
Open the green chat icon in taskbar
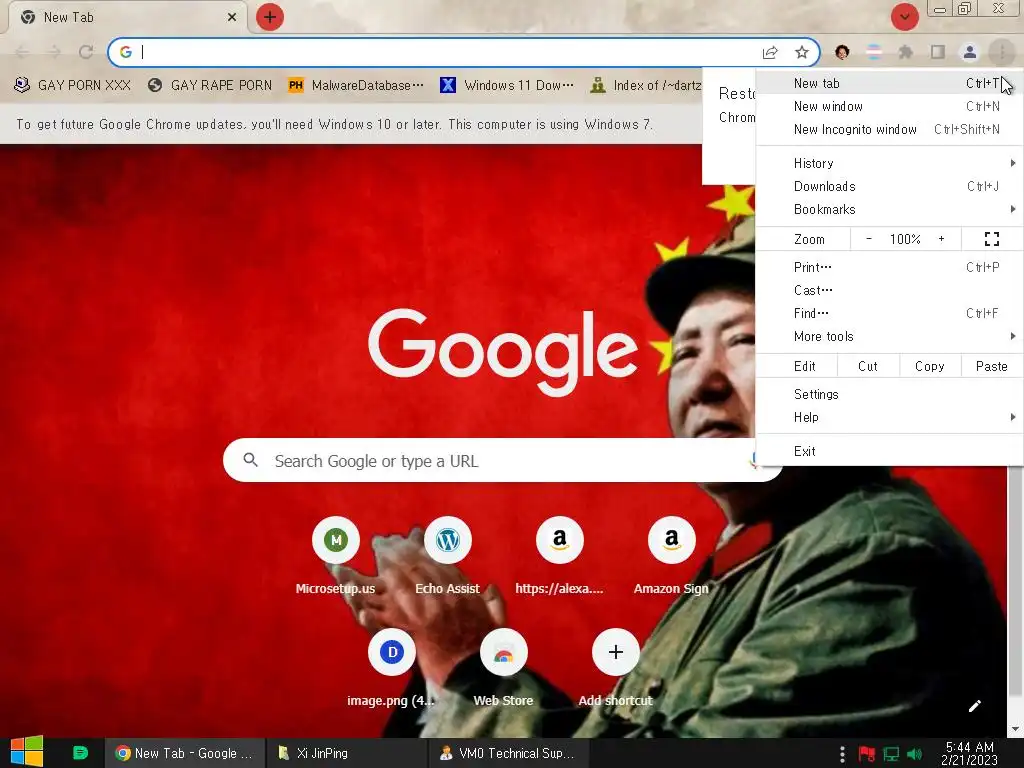click(80, 753)
